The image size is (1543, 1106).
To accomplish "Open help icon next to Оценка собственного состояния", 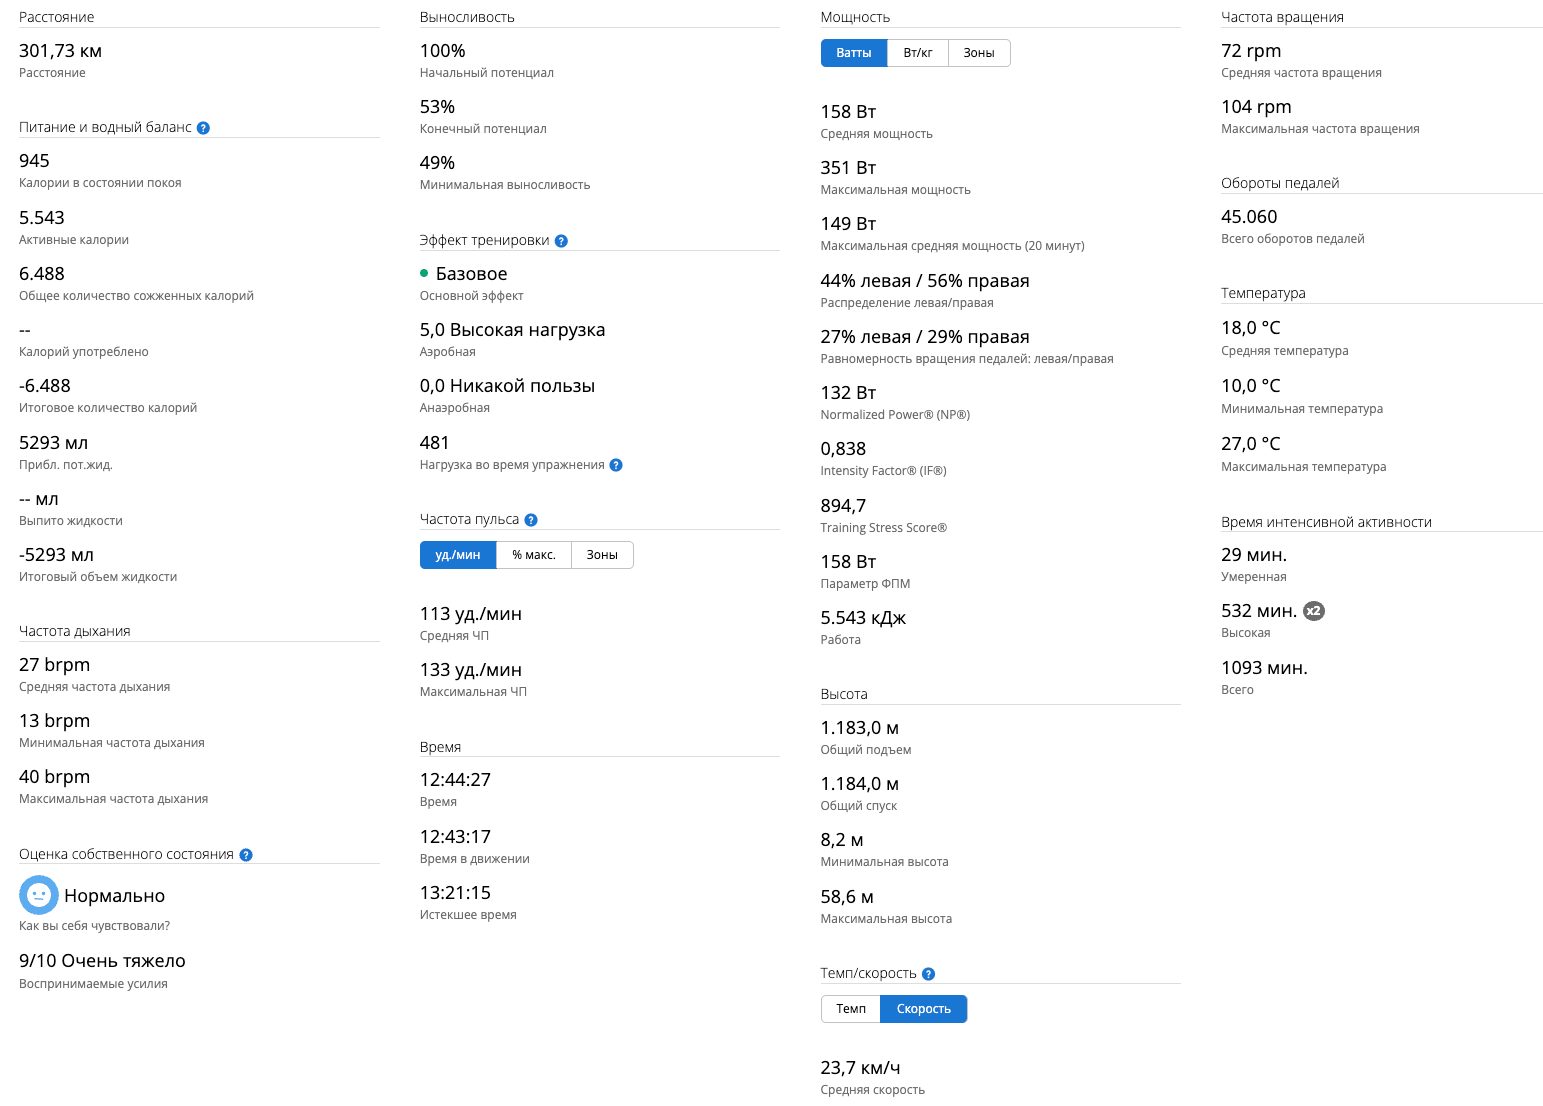I will click(246, 855).
